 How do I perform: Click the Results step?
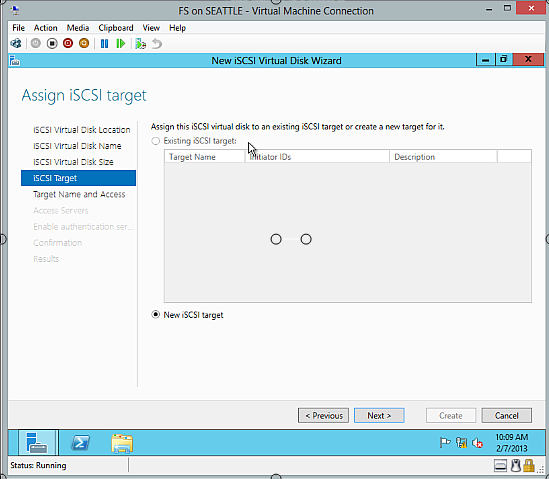tap(46, 259)
